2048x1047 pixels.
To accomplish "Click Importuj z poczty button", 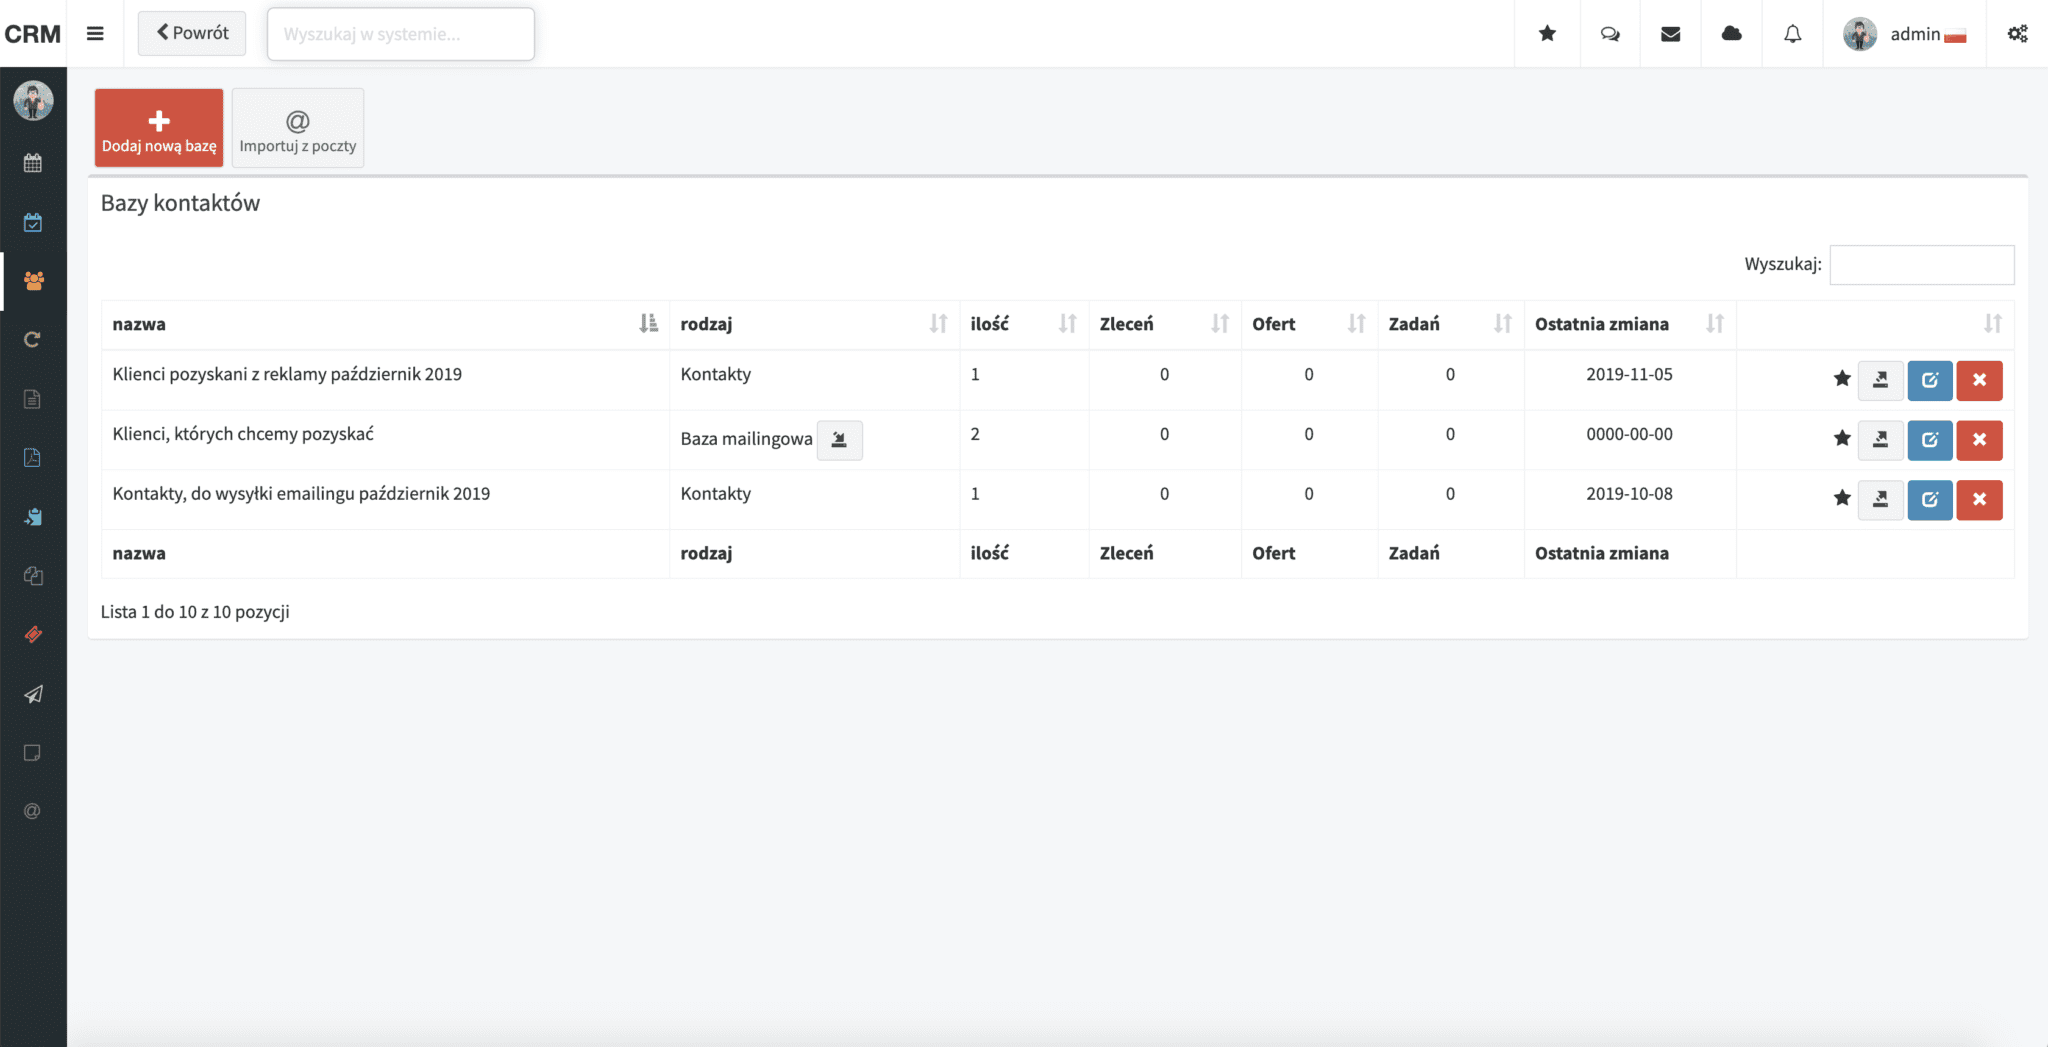I will pyautogui.click(x=298, y=128).
